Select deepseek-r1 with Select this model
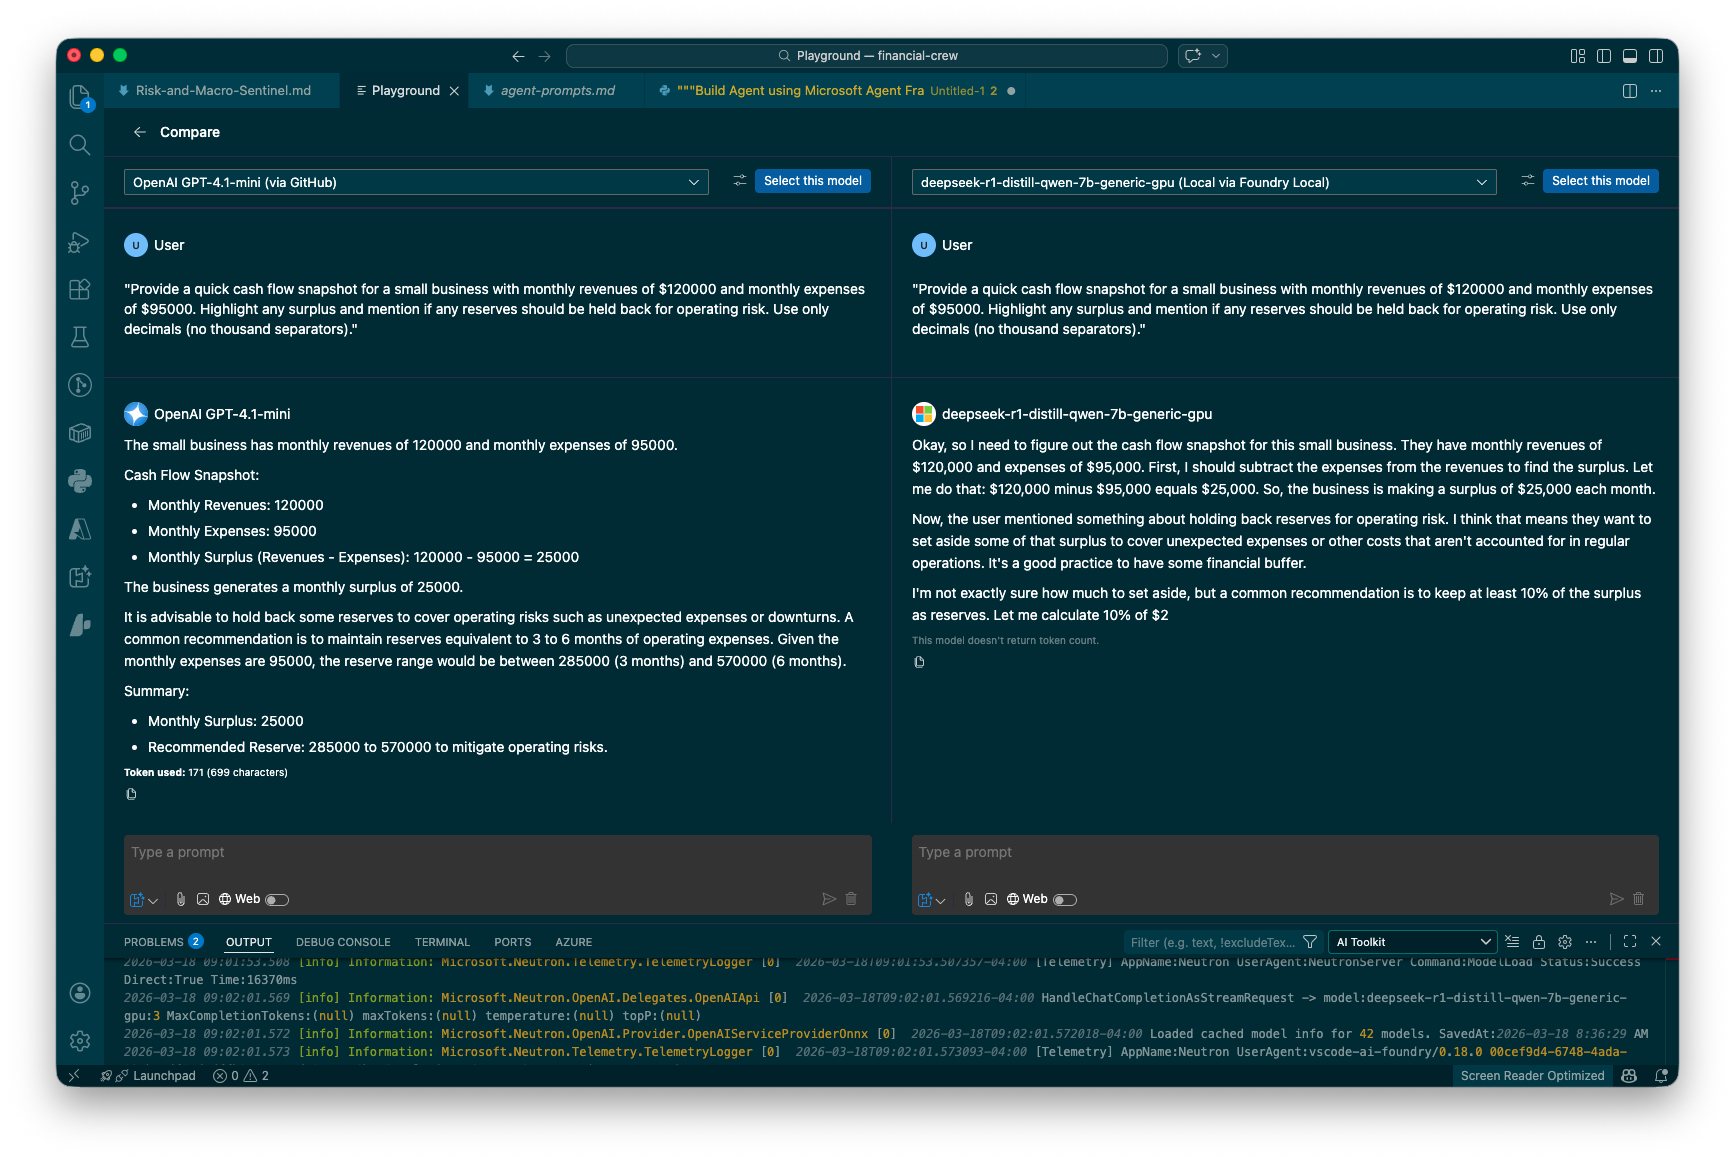Image resolution: width=1735 pixels, height=1161 pixels. (x=1601, y=181)
